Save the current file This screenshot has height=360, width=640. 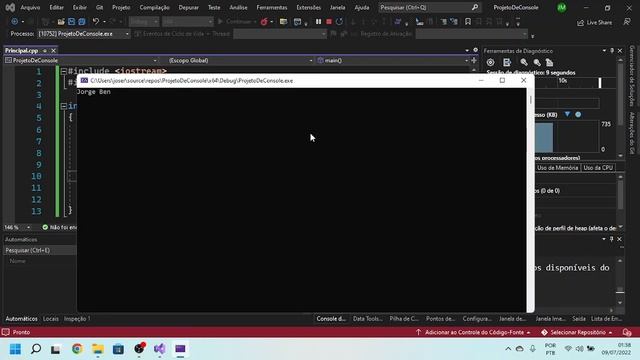[x=71, y=21]
